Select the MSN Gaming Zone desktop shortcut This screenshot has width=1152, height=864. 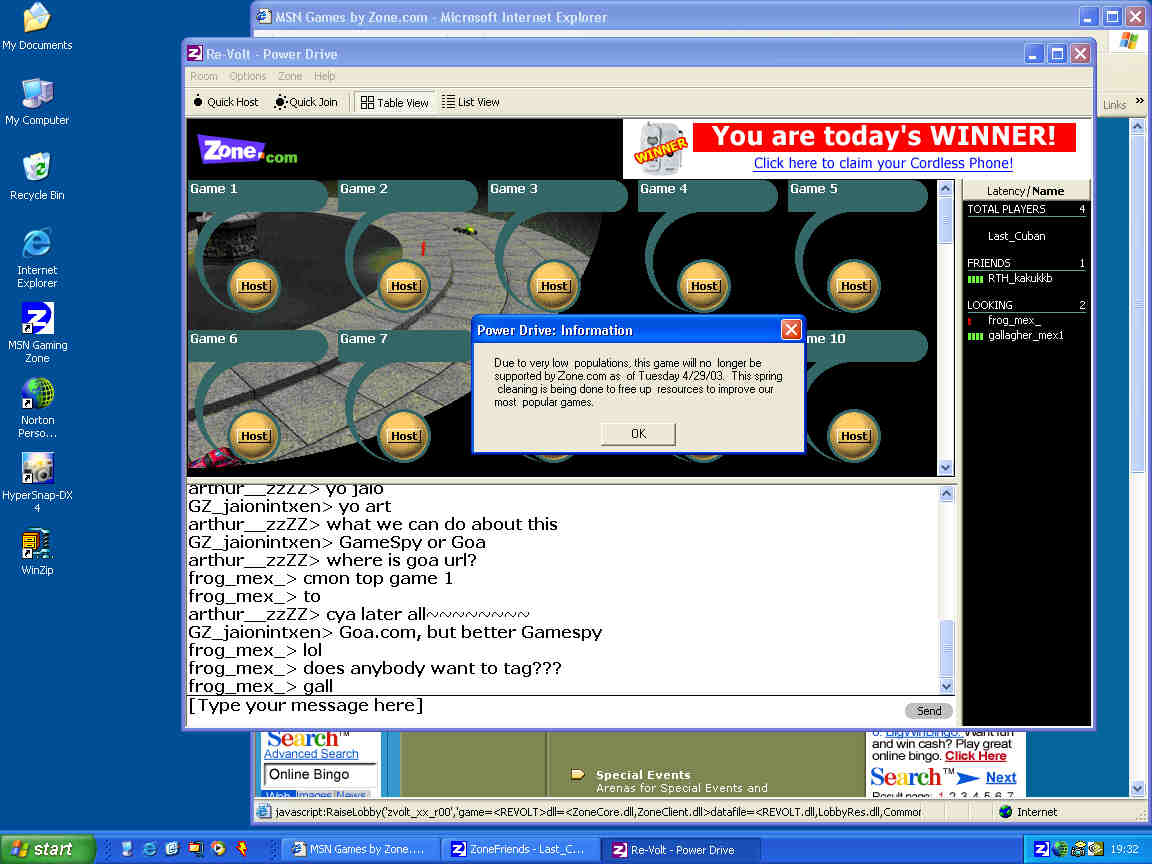tap(37, 333)
